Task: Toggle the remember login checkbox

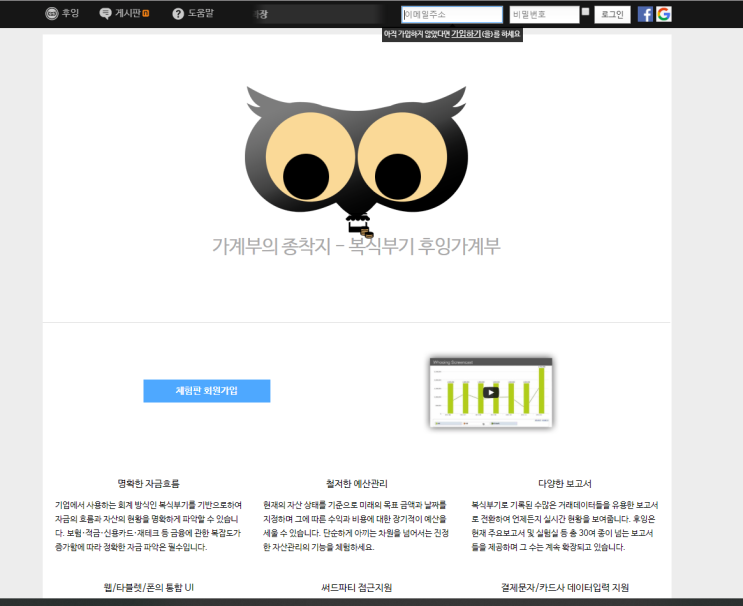Action: pos(585,12)
